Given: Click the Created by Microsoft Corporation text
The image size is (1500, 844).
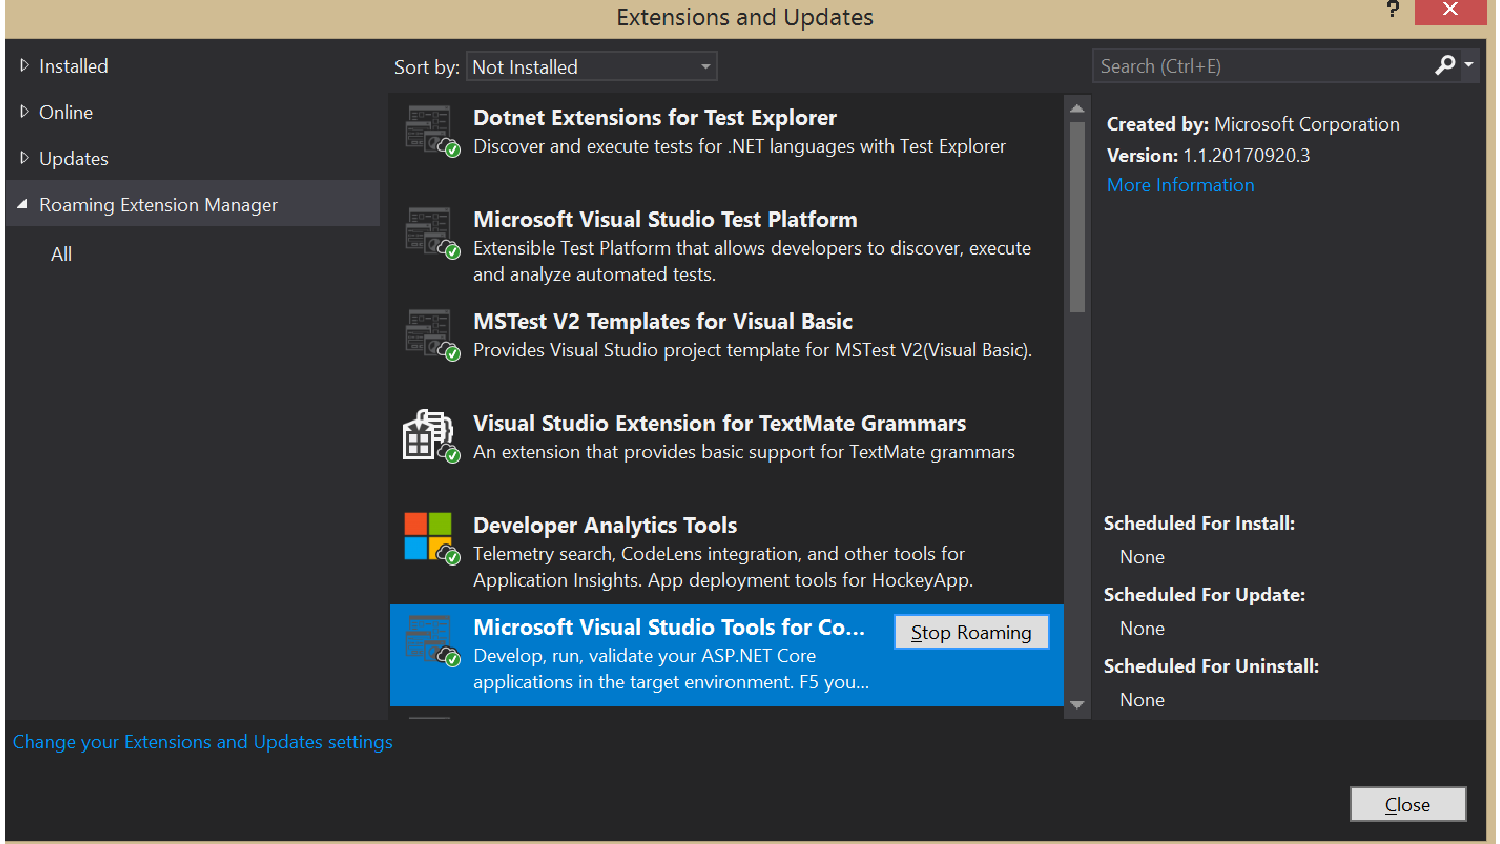Looking at the screenshot, I should [1253, 124].
